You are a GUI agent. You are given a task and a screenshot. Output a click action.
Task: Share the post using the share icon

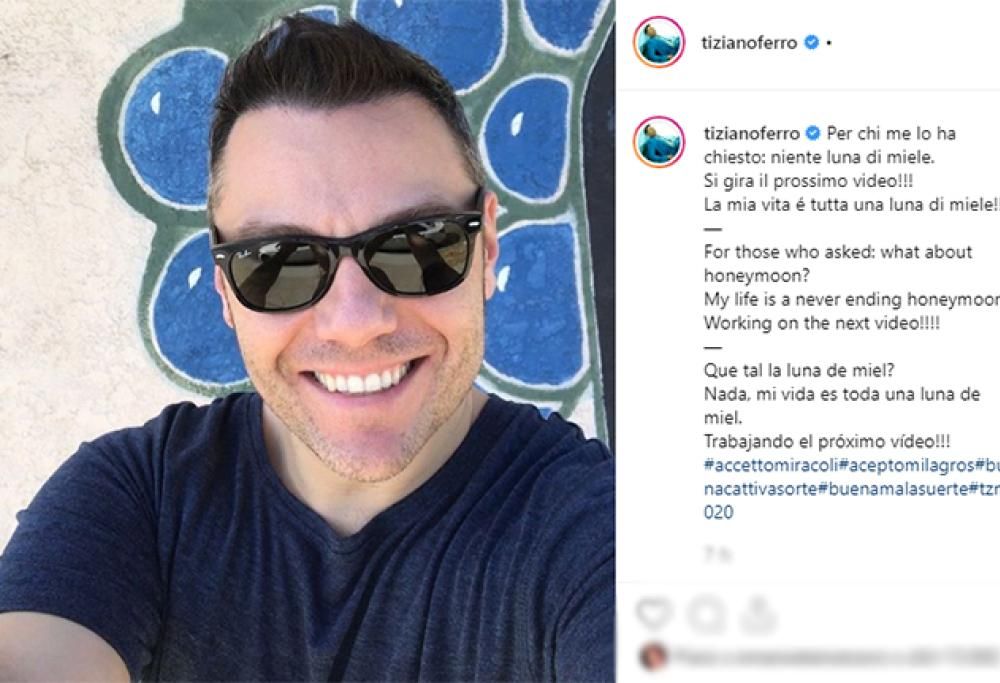(757, 614)
